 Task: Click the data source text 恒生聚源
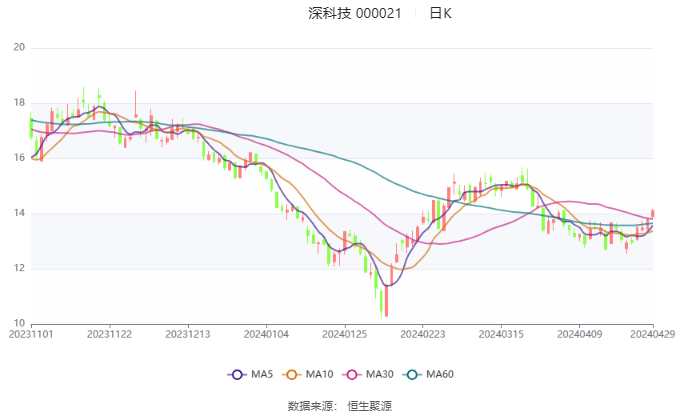[369, 406]
